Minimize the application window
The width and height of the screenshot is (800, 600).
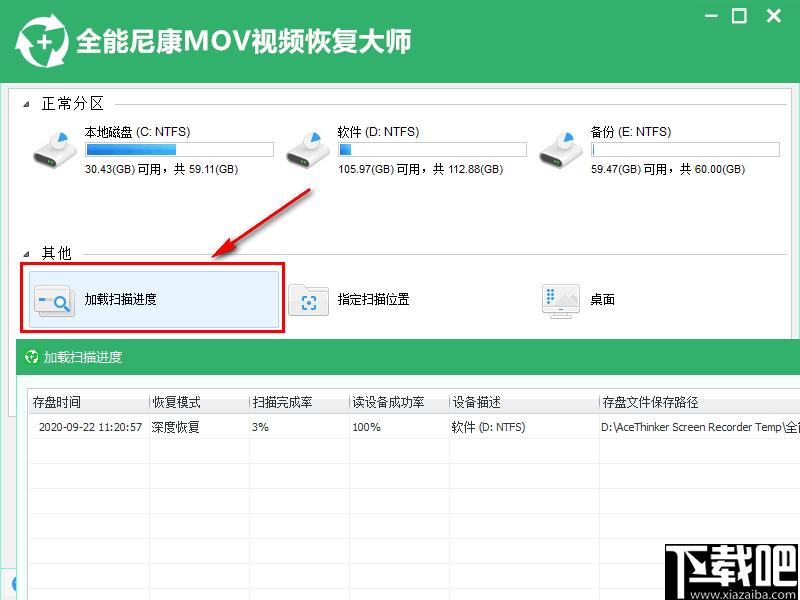point(712,16)
